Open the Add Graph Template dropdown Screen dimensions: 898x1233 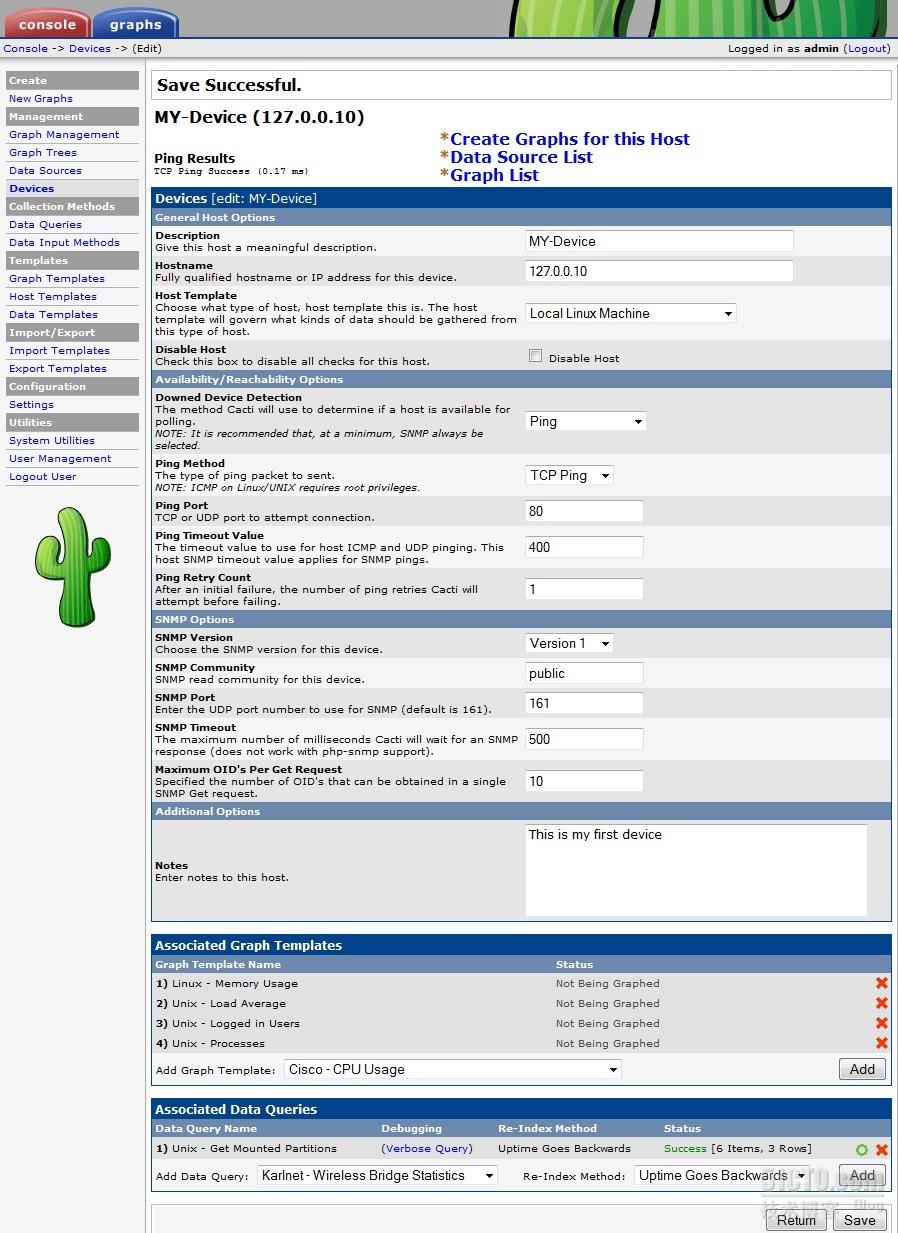(x=453, y=1069)
